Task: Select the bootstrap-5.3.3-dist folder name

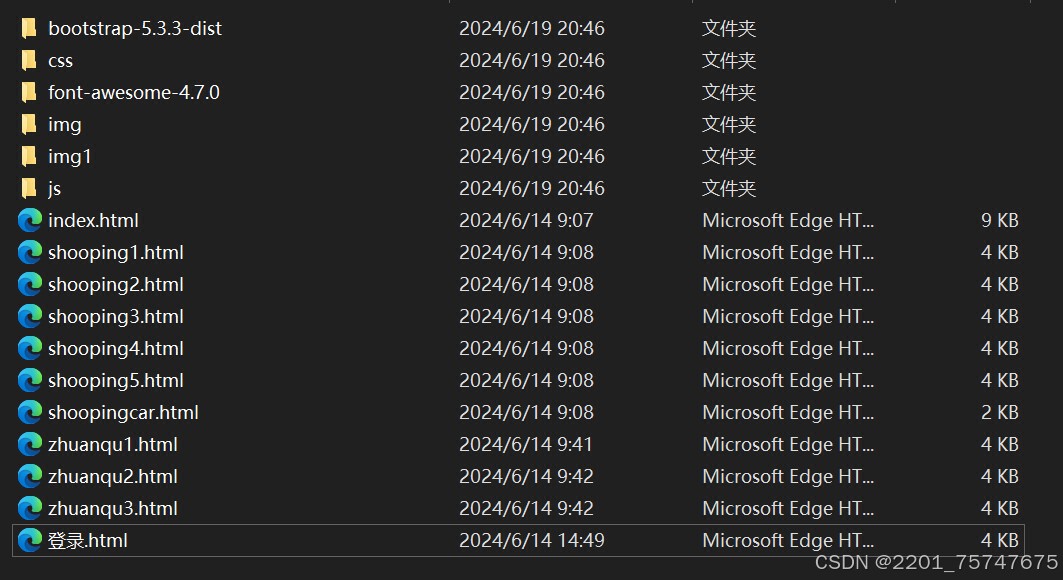Action: [x=135, y=28]
